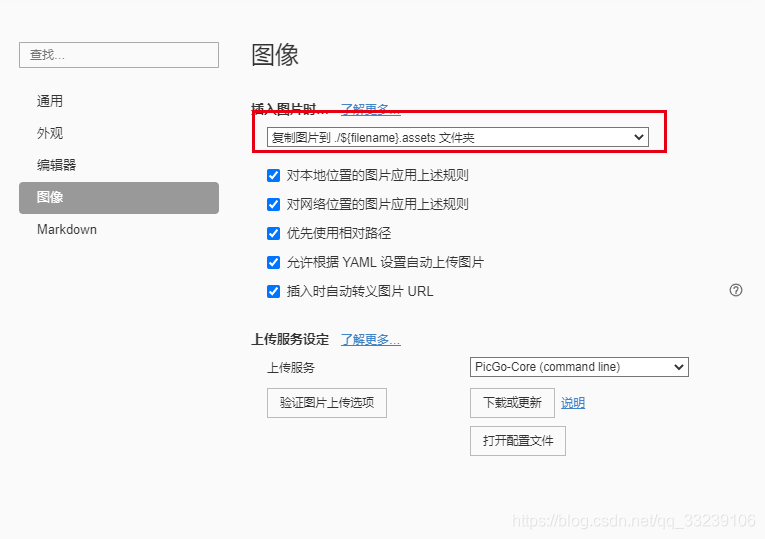The height and width of the screenshot is (539, 765).
Task: Open the PicGo-Core upload service dropdown
Action: 579,367
